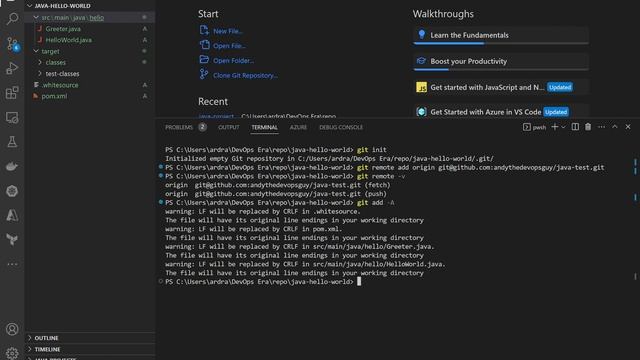640x360 pixels.
Task: Switch to the DEBUG CONSOLE tab
Action: tap(341, 127)
